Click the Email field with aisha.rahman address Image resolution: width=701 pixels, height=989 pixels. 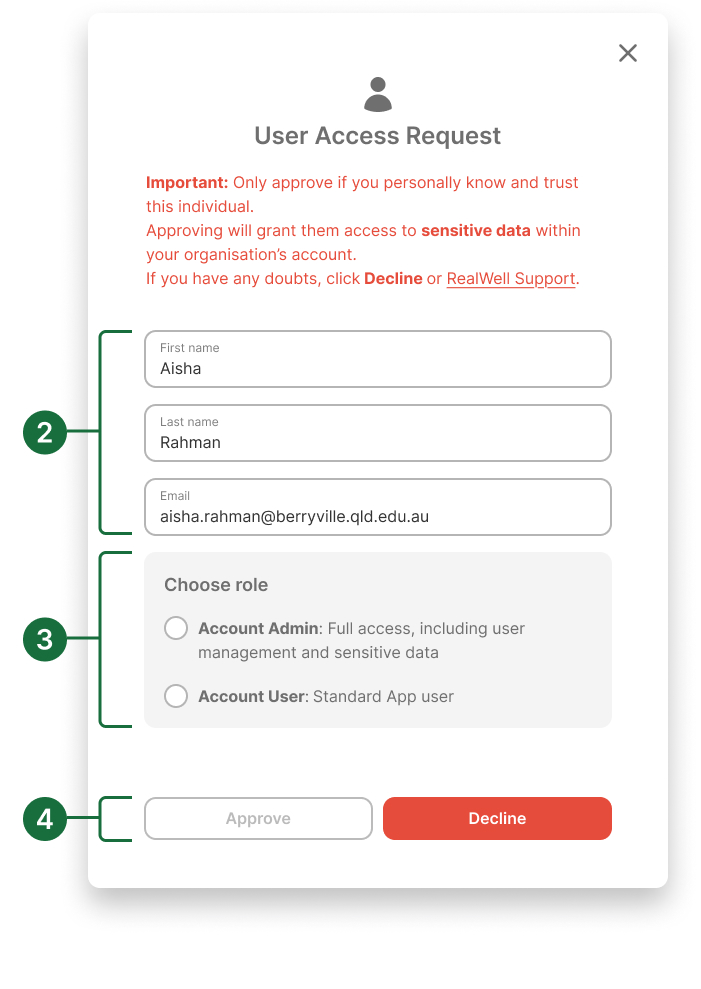click(x=377, y=507)
